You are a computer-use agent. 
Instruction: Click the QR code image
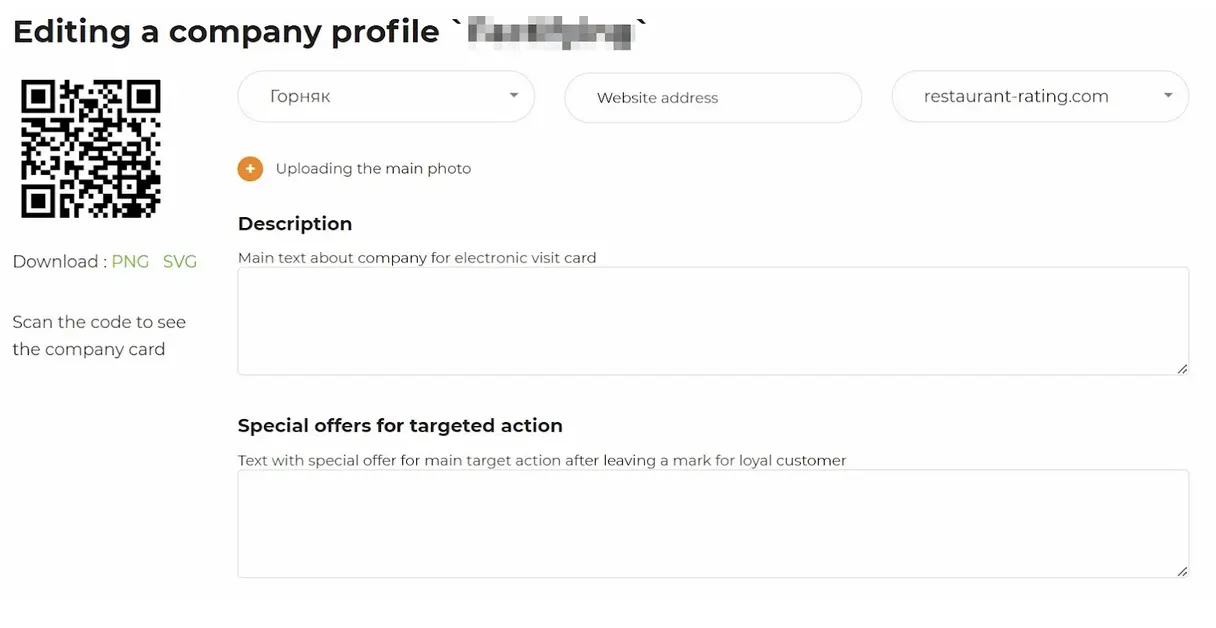coord(91,149)
